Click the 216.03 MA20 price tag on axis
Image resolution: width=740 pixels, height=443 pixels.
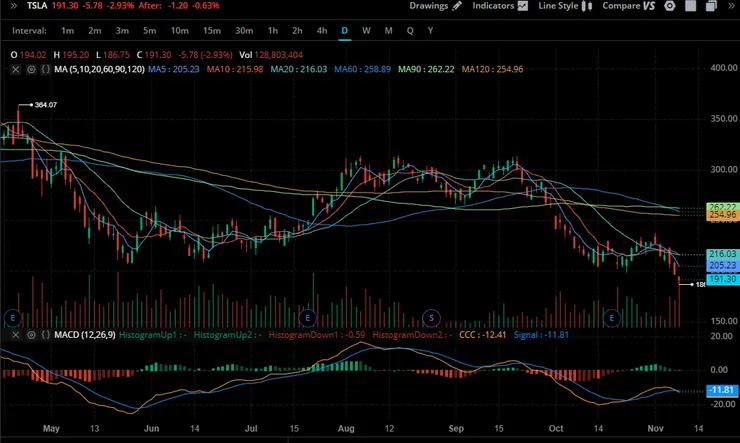click(723, 254)
